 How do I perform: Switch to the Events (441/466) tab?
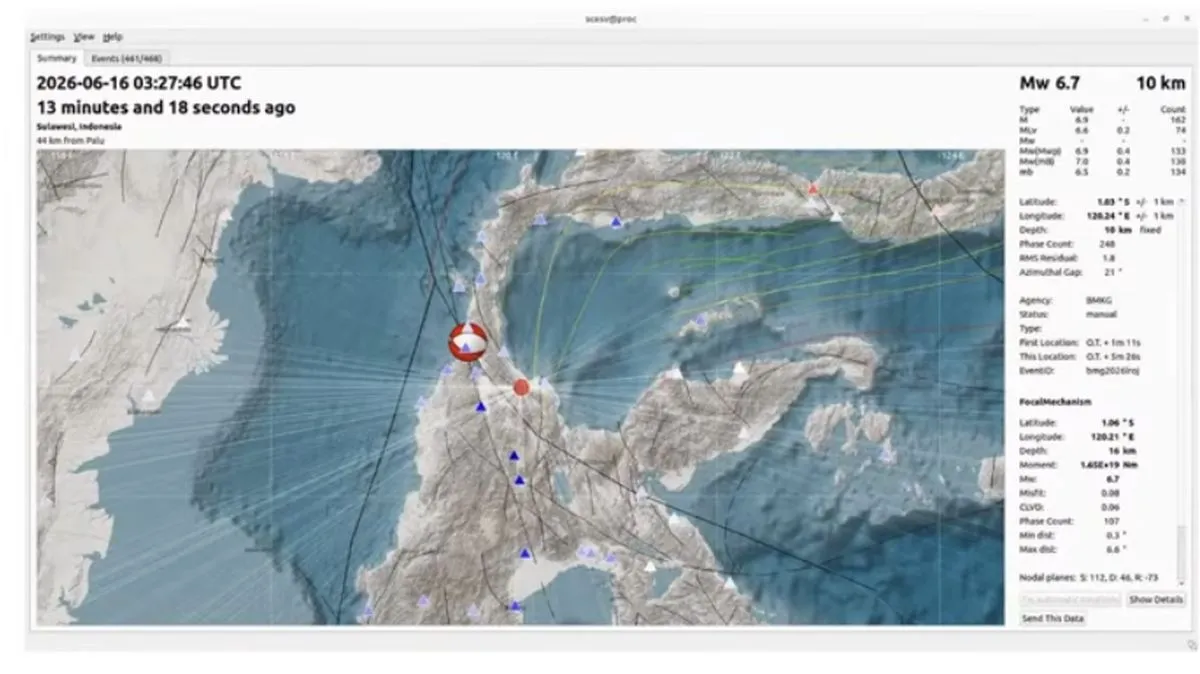(x=127, y=59)
